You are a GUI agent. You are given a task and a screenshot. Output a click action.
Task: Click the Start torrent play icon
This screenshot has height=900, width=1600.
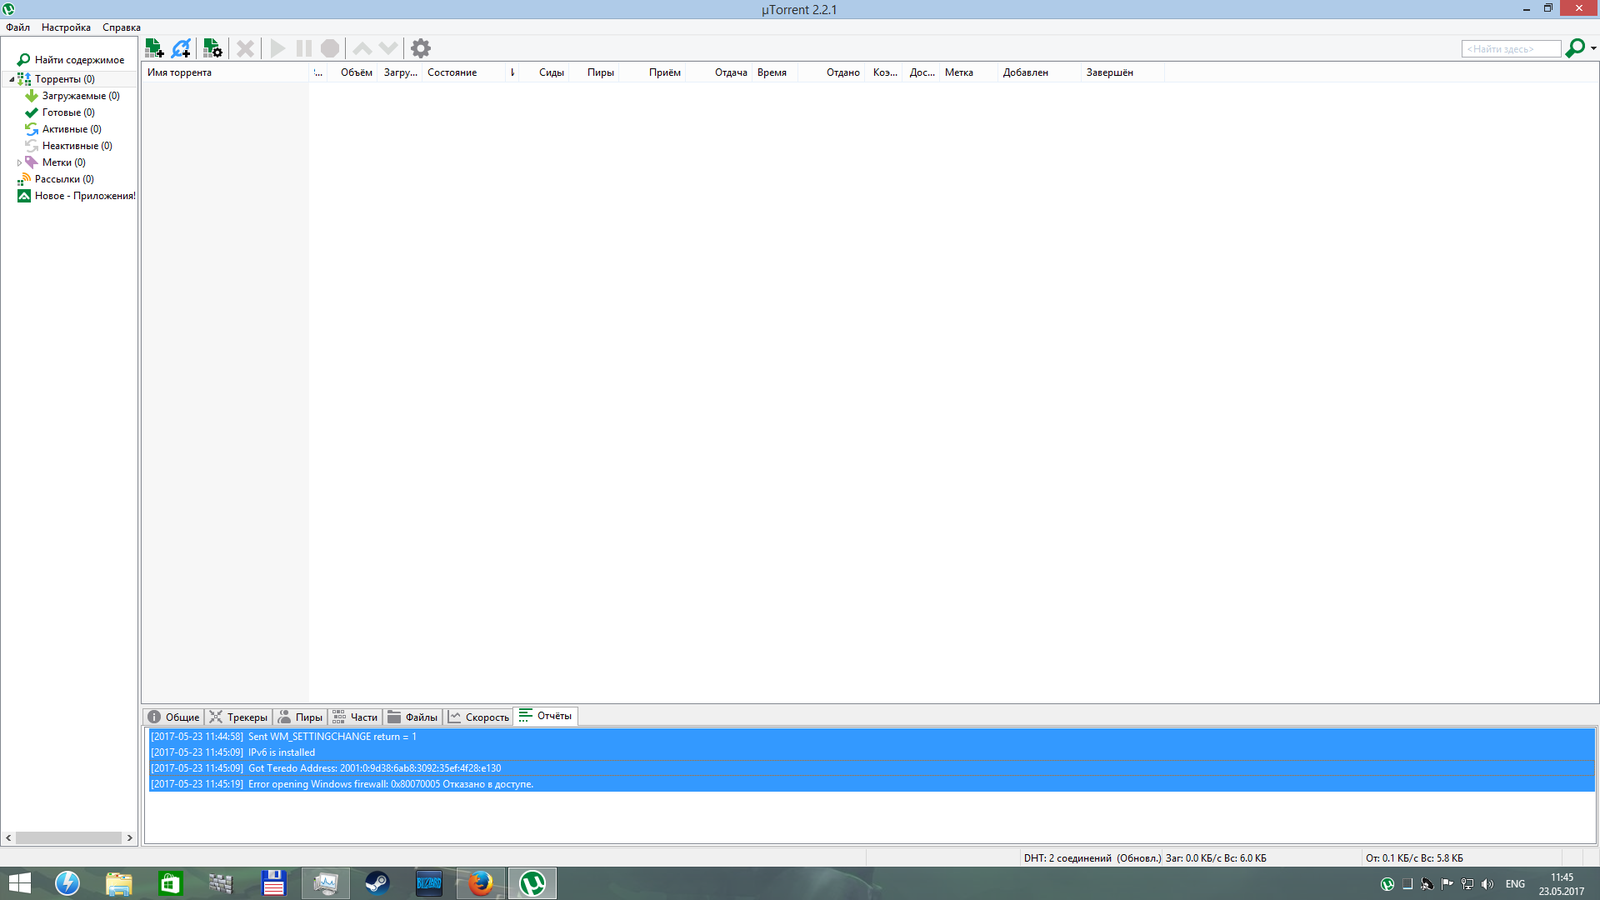coord(278,48)
